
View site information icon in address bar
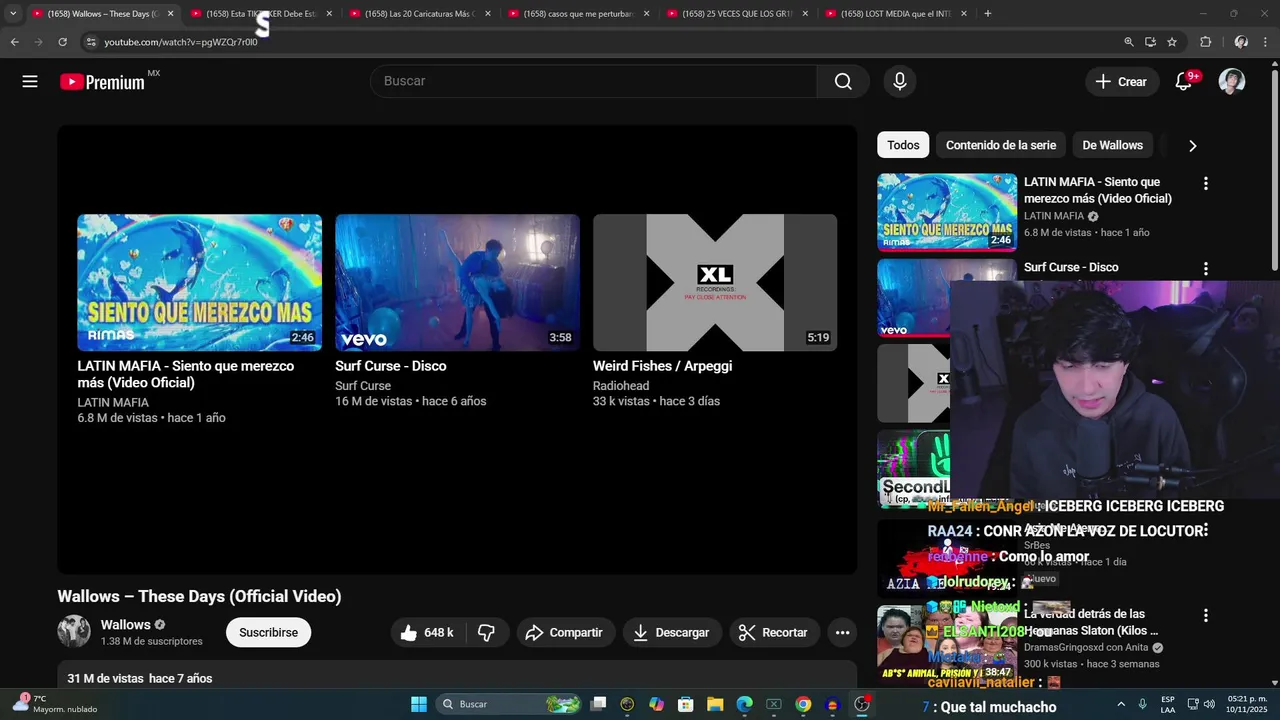91,42
